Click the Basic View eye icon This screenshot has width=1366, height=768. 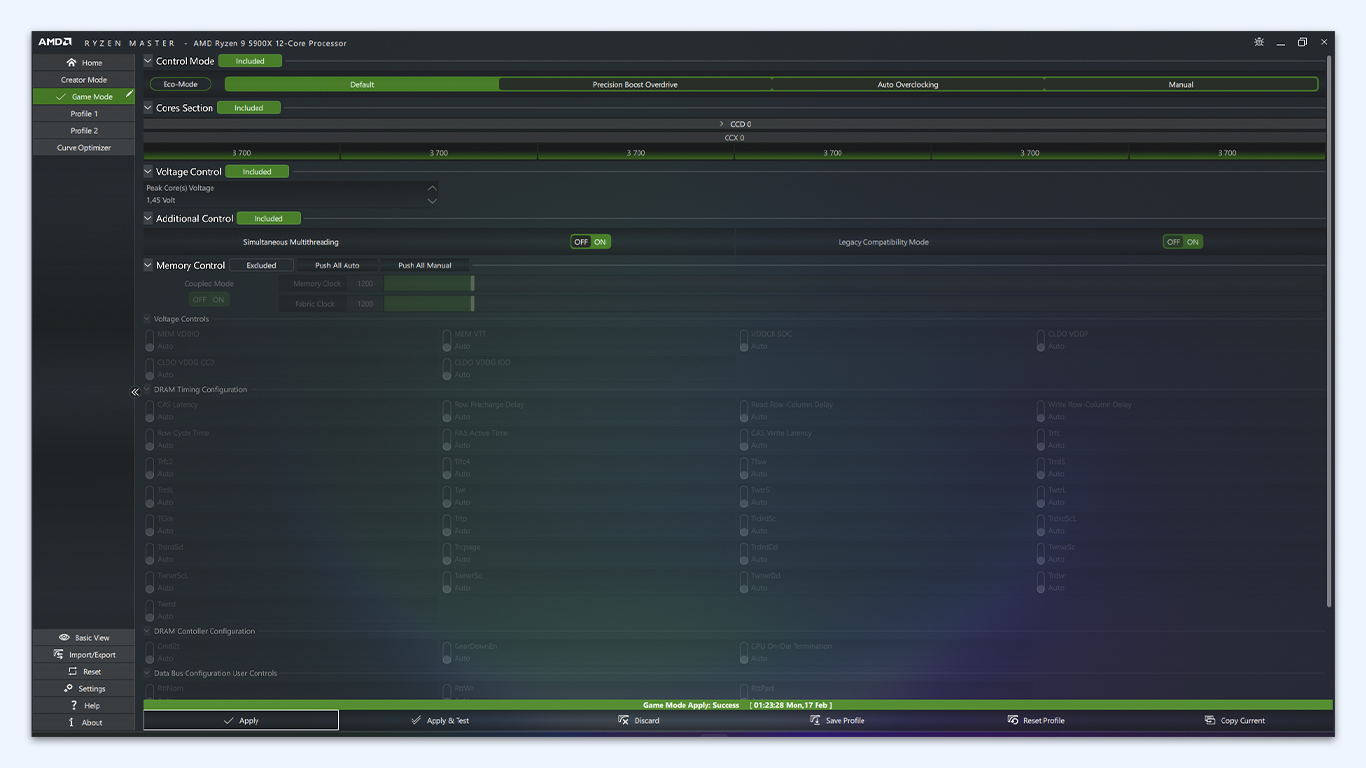(x=64, y=637)
